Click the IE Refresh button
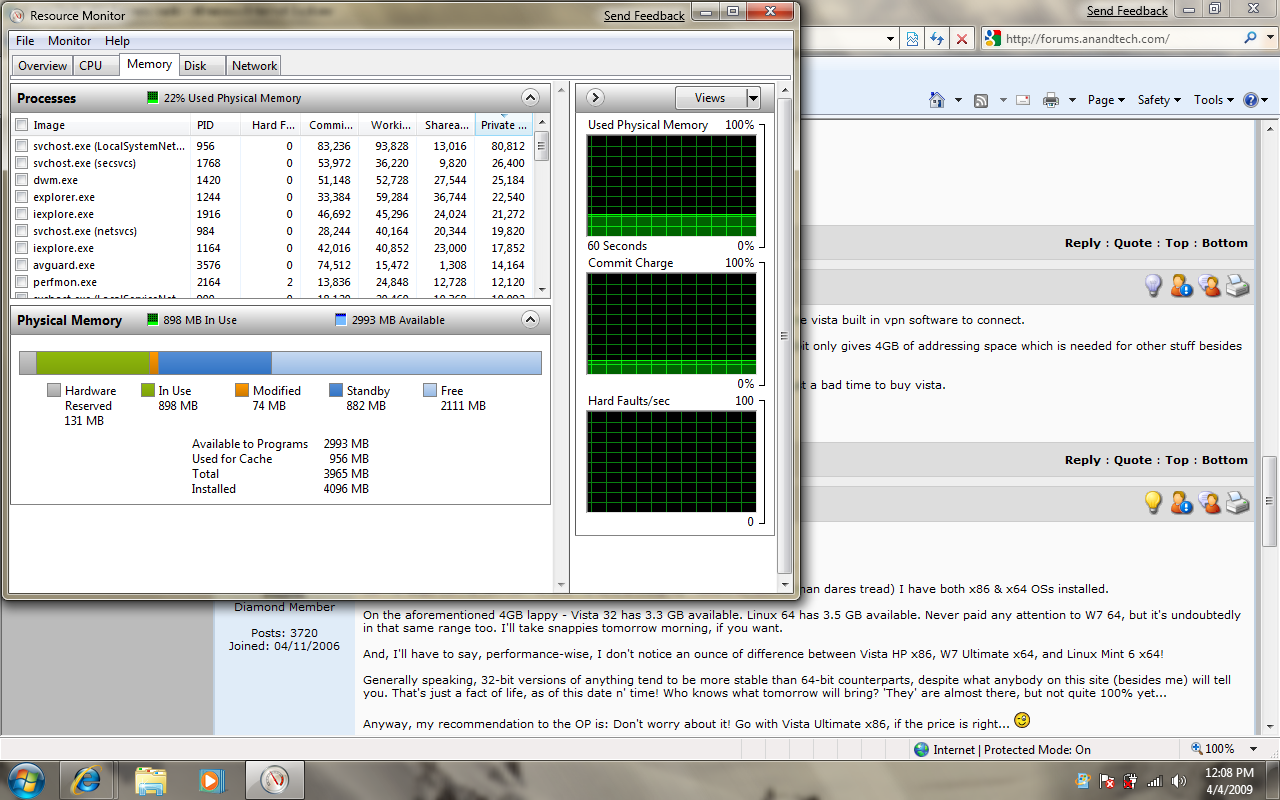The image size is (1280, 800). tap(937, 39)
